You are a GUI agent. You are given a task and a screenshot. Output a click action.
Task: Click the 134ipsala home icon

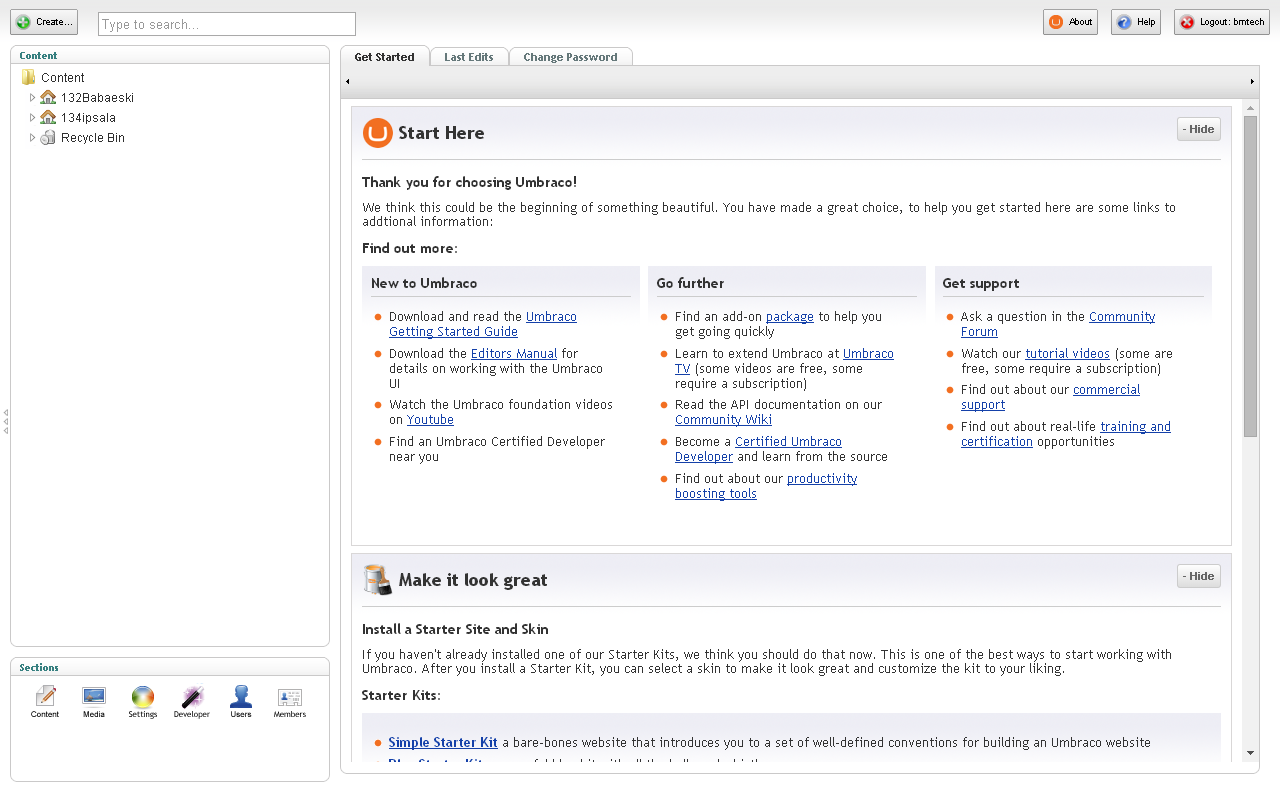(48, 118)
